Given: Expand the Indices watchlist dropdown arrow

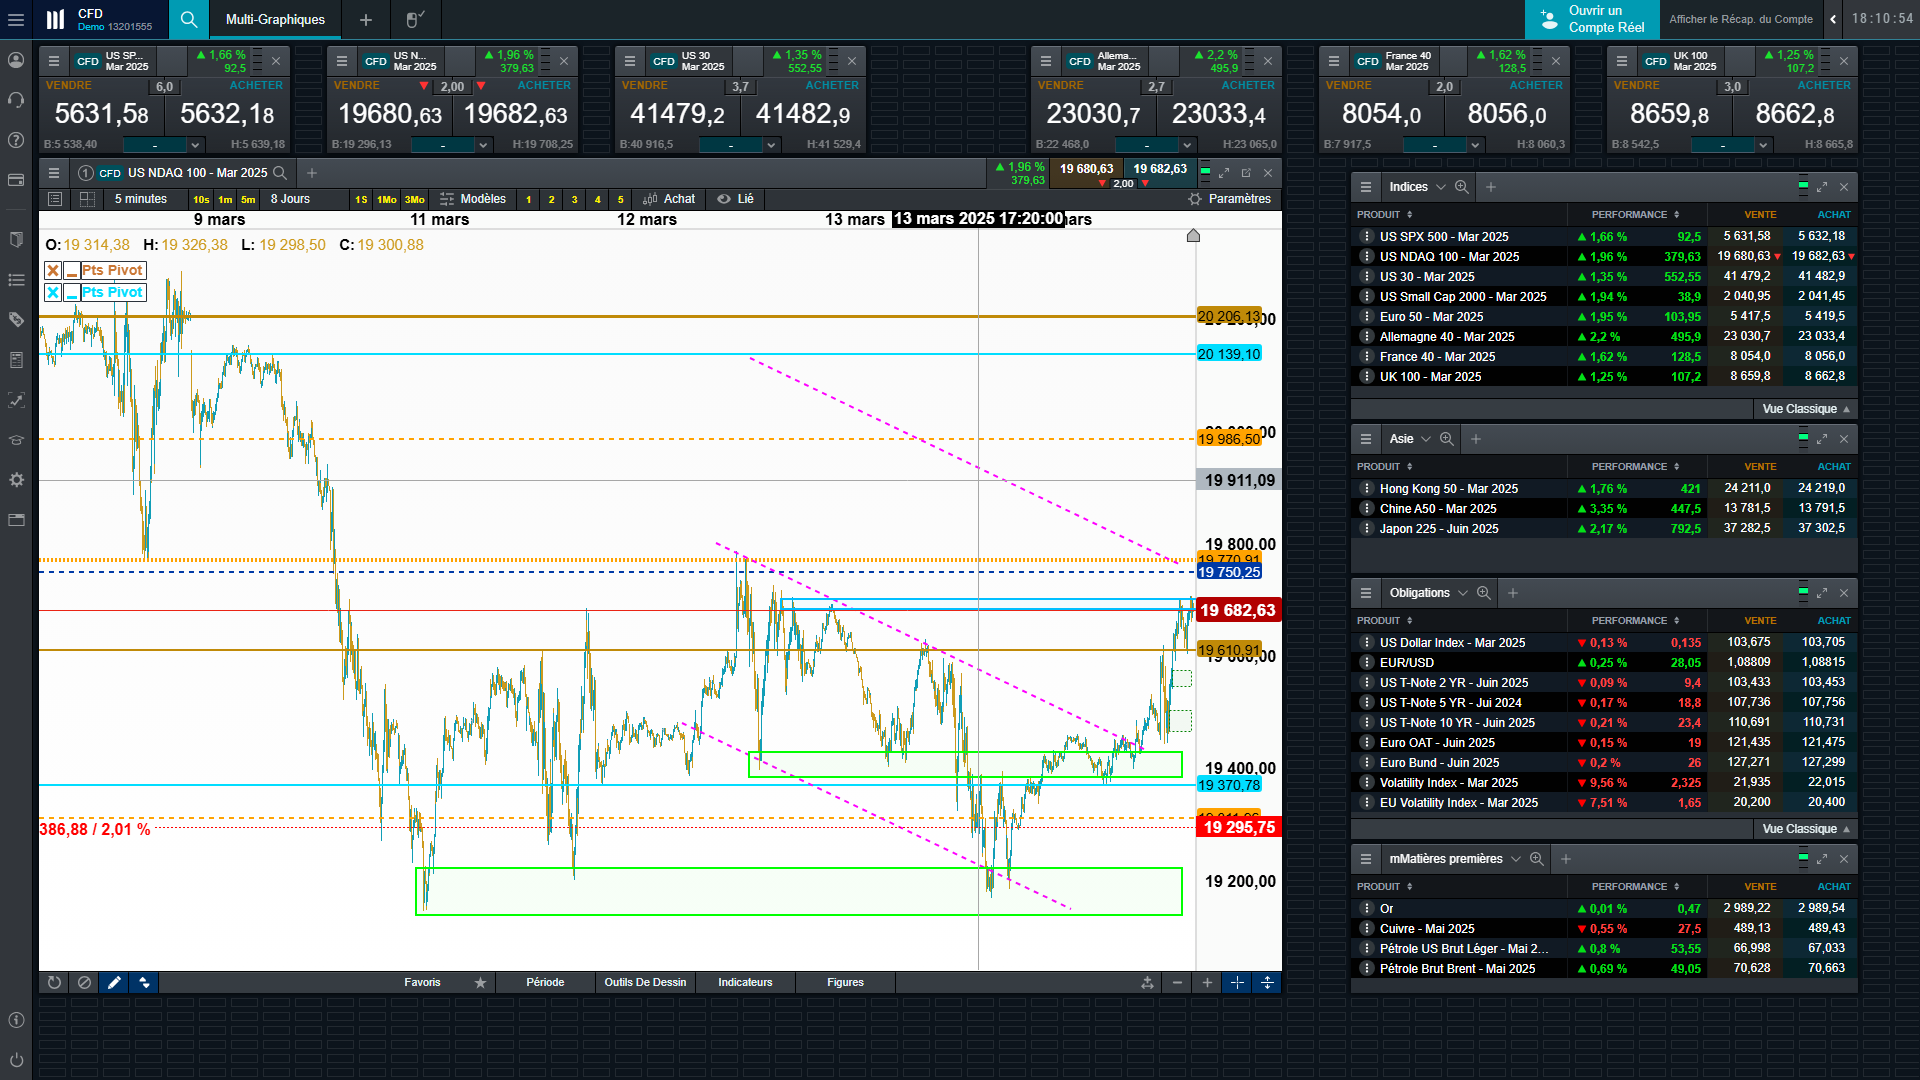Looking at the screenshot, I should 1441,187.
